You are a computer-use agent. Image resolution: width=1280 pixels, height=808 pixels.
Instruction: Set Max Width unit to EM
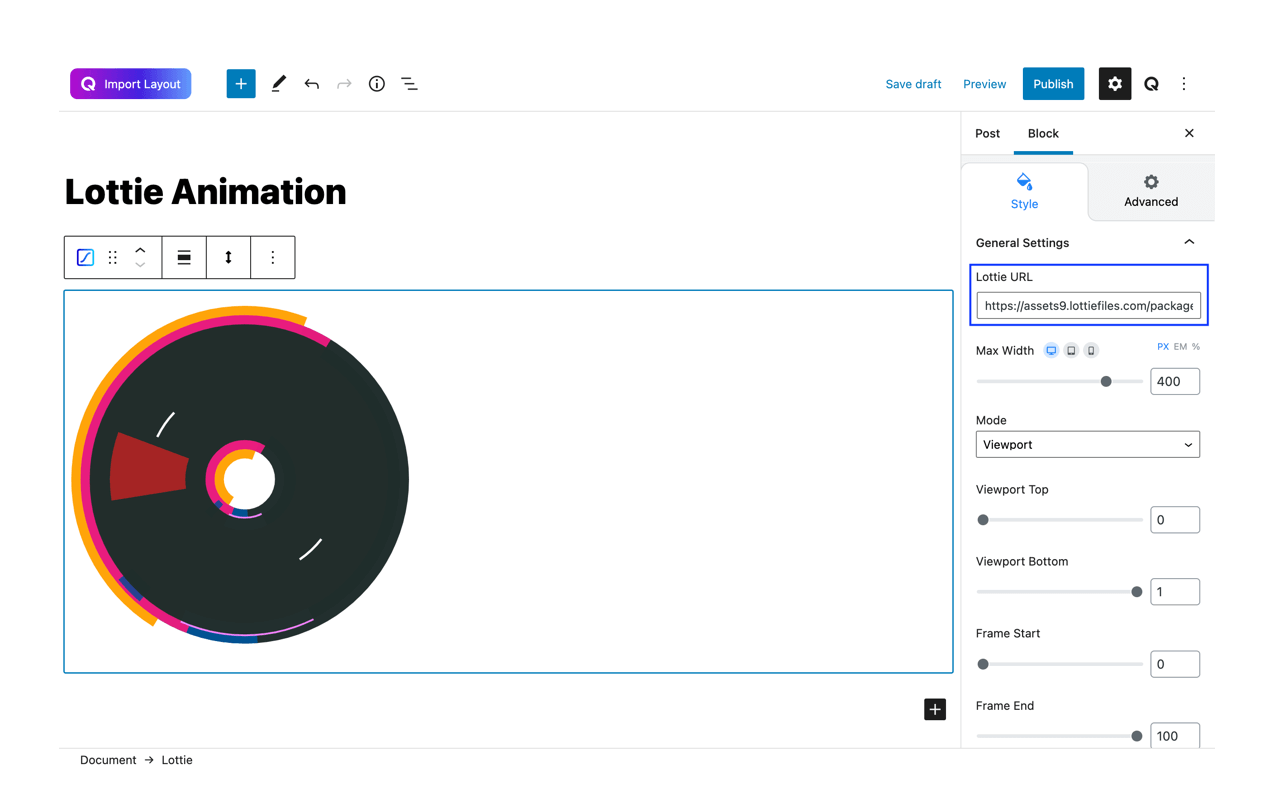(1180, 347)
